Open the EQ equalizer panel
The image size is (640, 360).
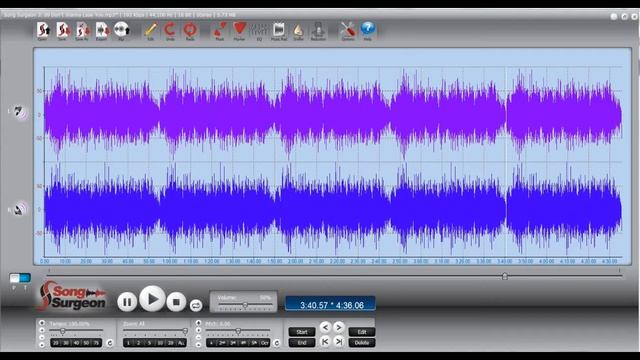[259, 31]
